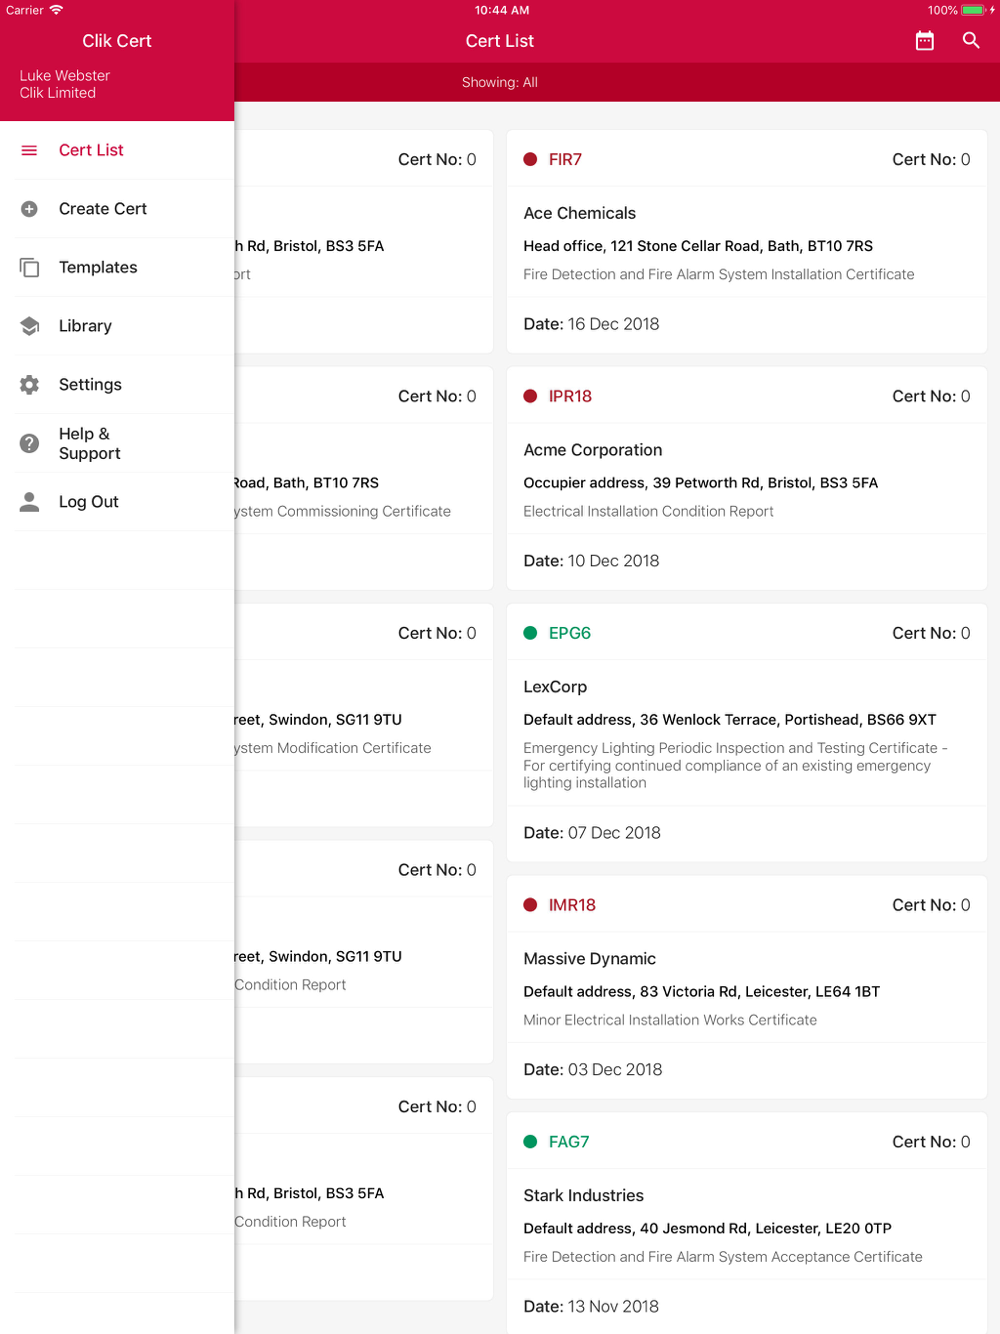Open the FIR7 certificate link
This screenshot has height=1334, width=1000.
565,160
